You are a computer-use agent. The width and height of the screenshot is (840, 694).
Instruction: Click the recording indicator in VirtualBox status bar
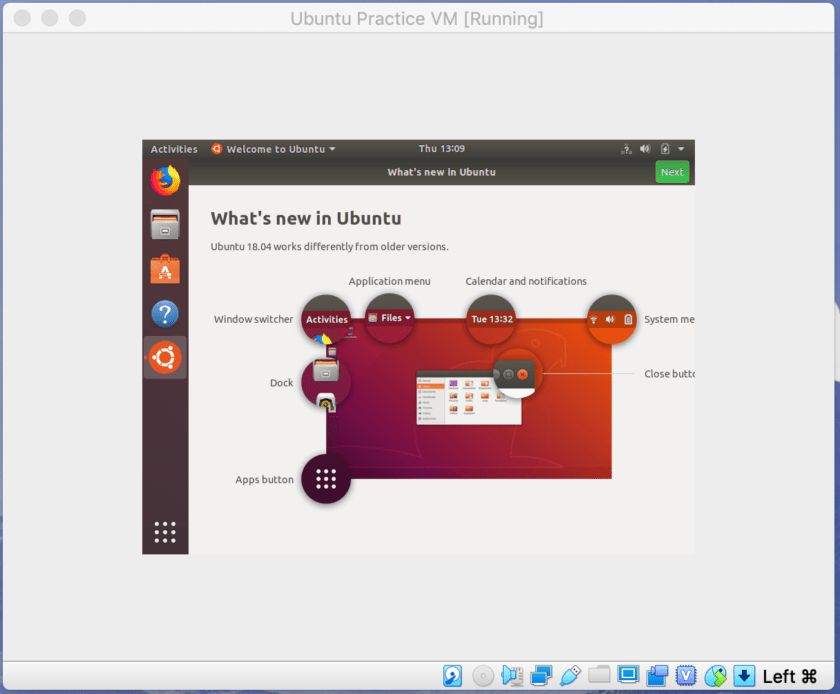point(657,676)
